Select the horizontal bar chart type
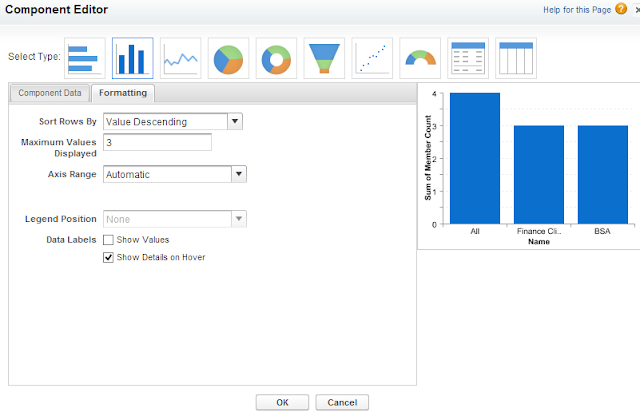The width and height of the screenshot is (640, 412). (x=85, y=58)
